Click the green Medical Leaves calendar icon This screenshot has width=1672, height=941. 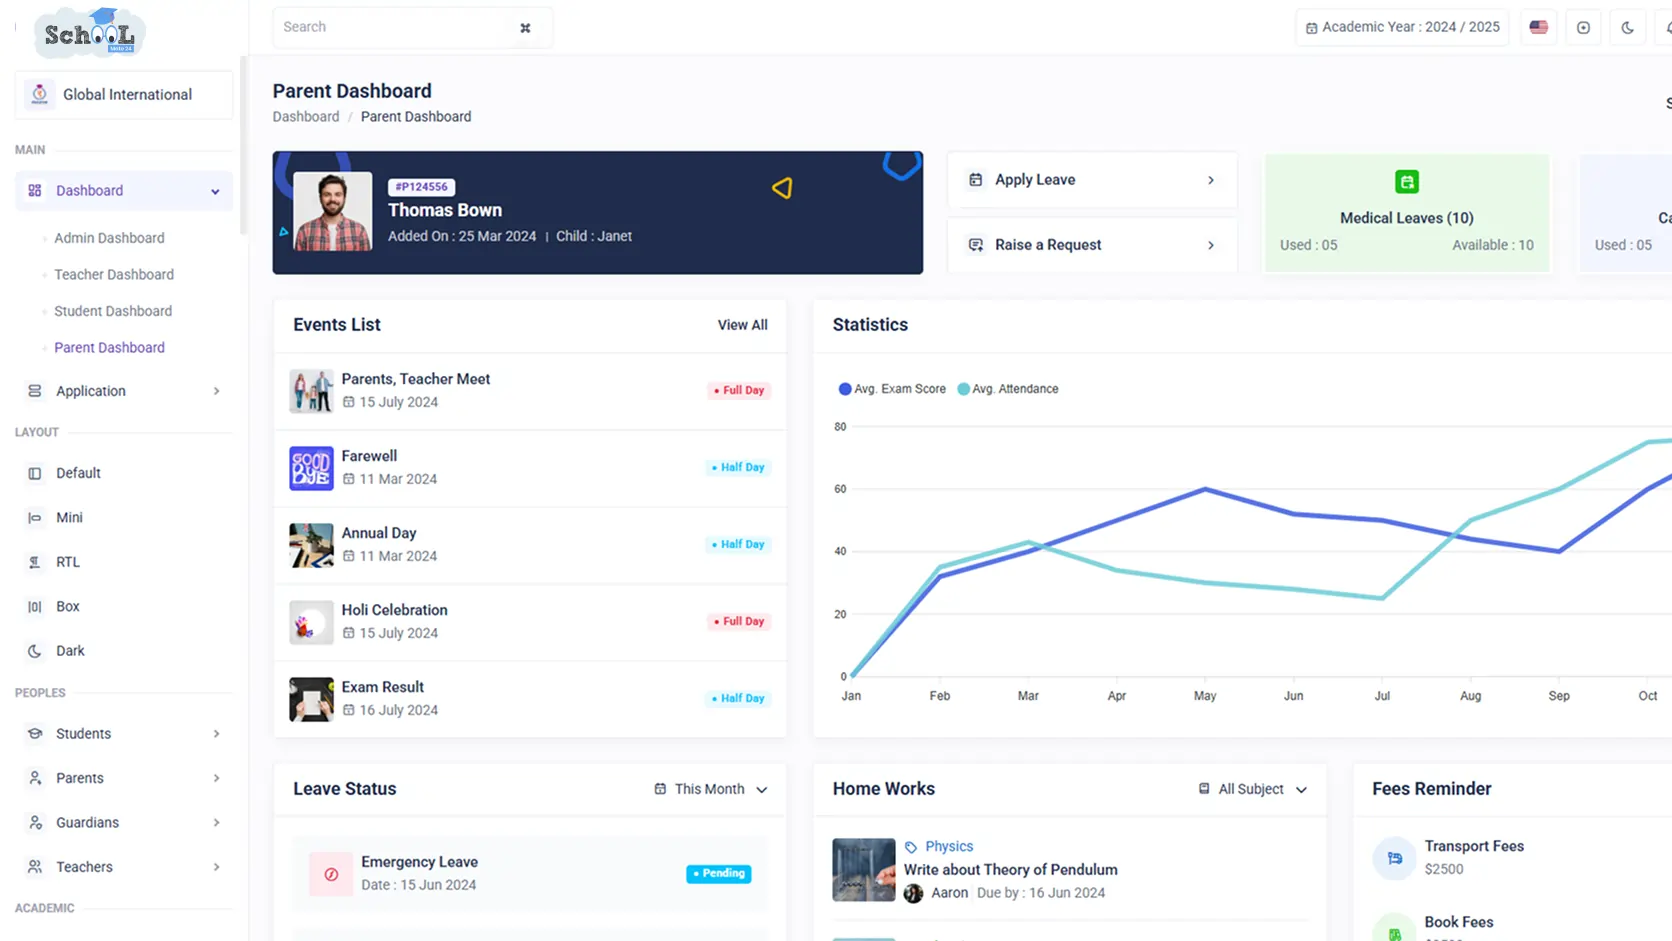(x=1406, y=182)
